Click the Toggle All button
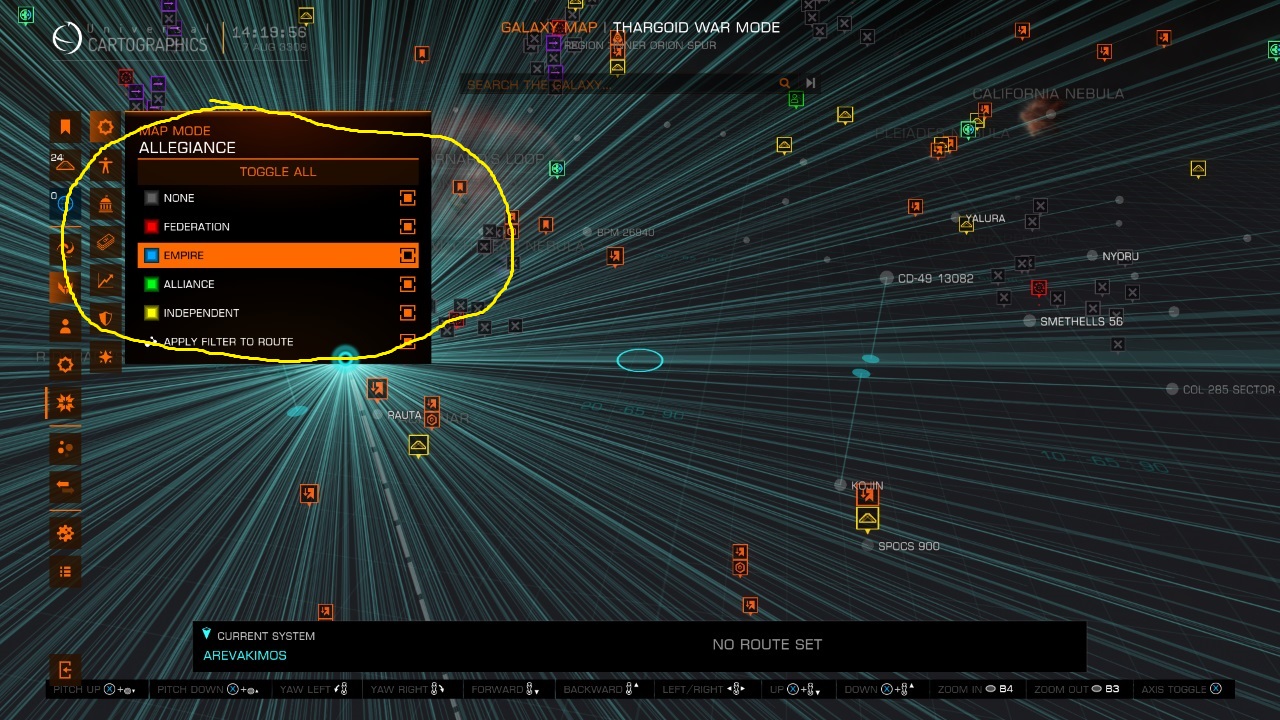The image size is (1280, 720). [x=278, y=171]
